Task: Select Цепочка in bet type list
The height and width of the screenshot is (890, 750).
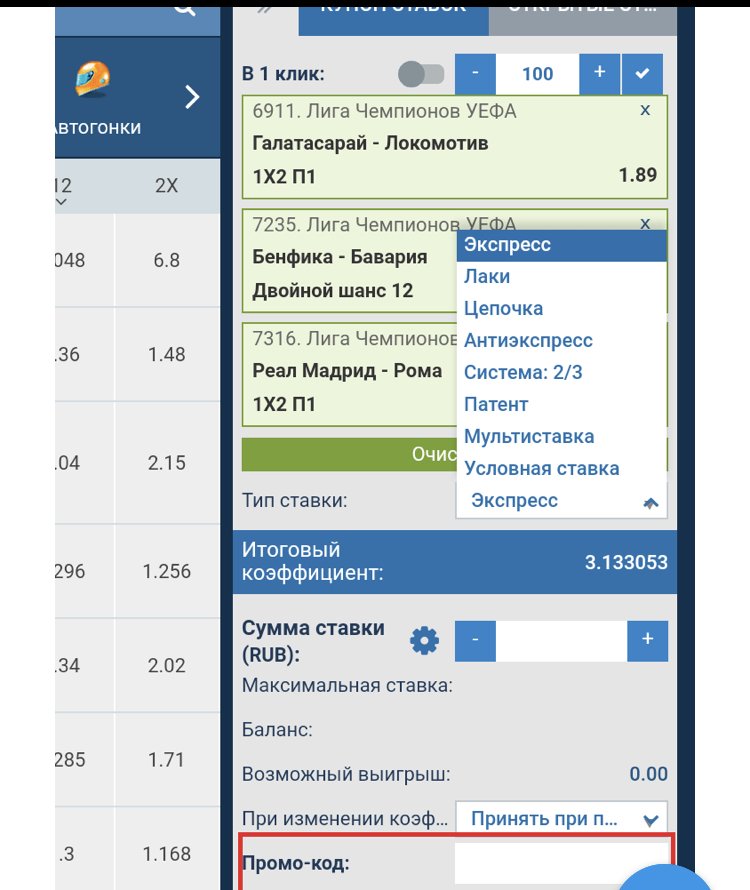Action: point(503,309)
